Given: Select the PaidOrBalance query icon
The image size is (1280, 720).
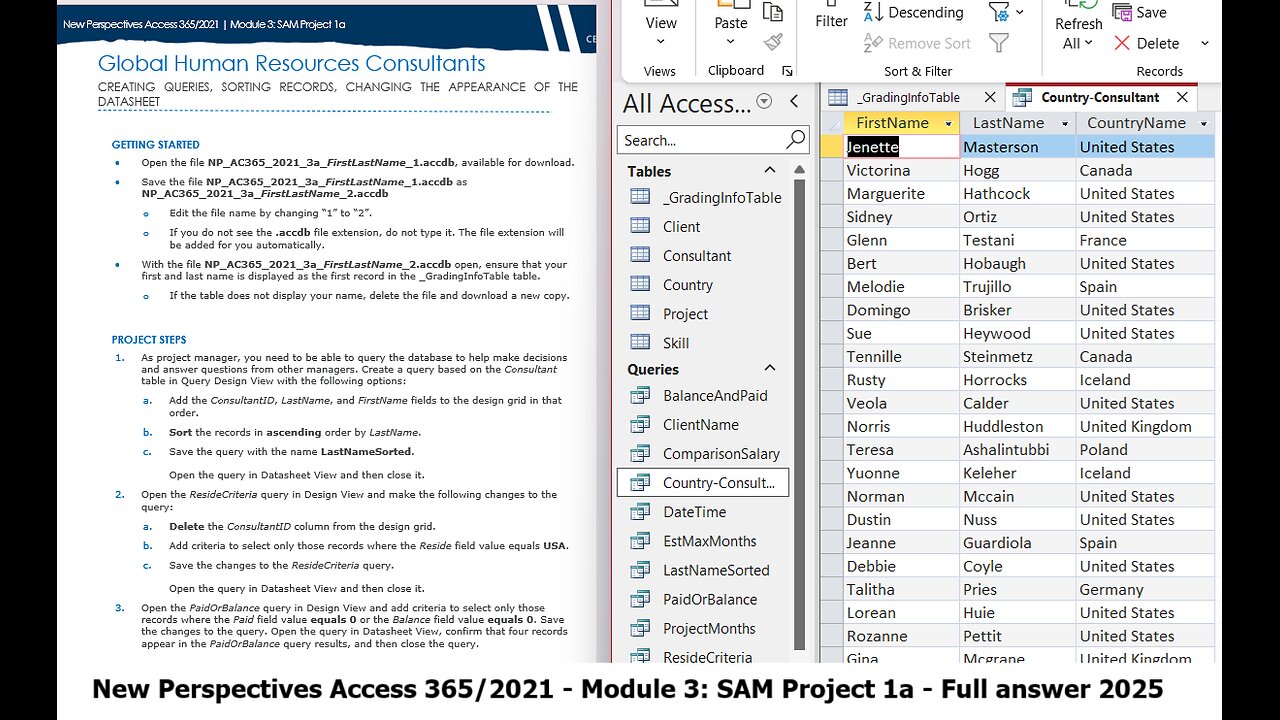Looking at the screenshot, I should coord(640,599).
